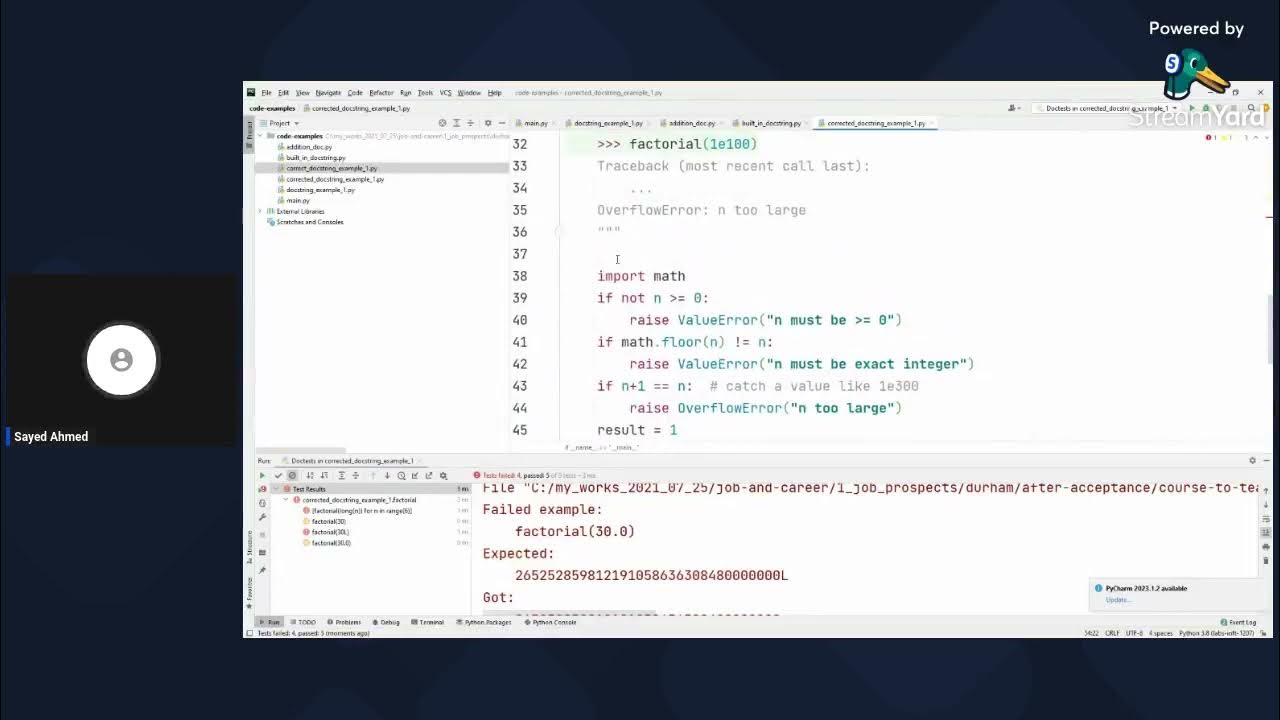This screenshot has width=1280, height=720.
Task: Open the File menu
Action: (266, 92)
